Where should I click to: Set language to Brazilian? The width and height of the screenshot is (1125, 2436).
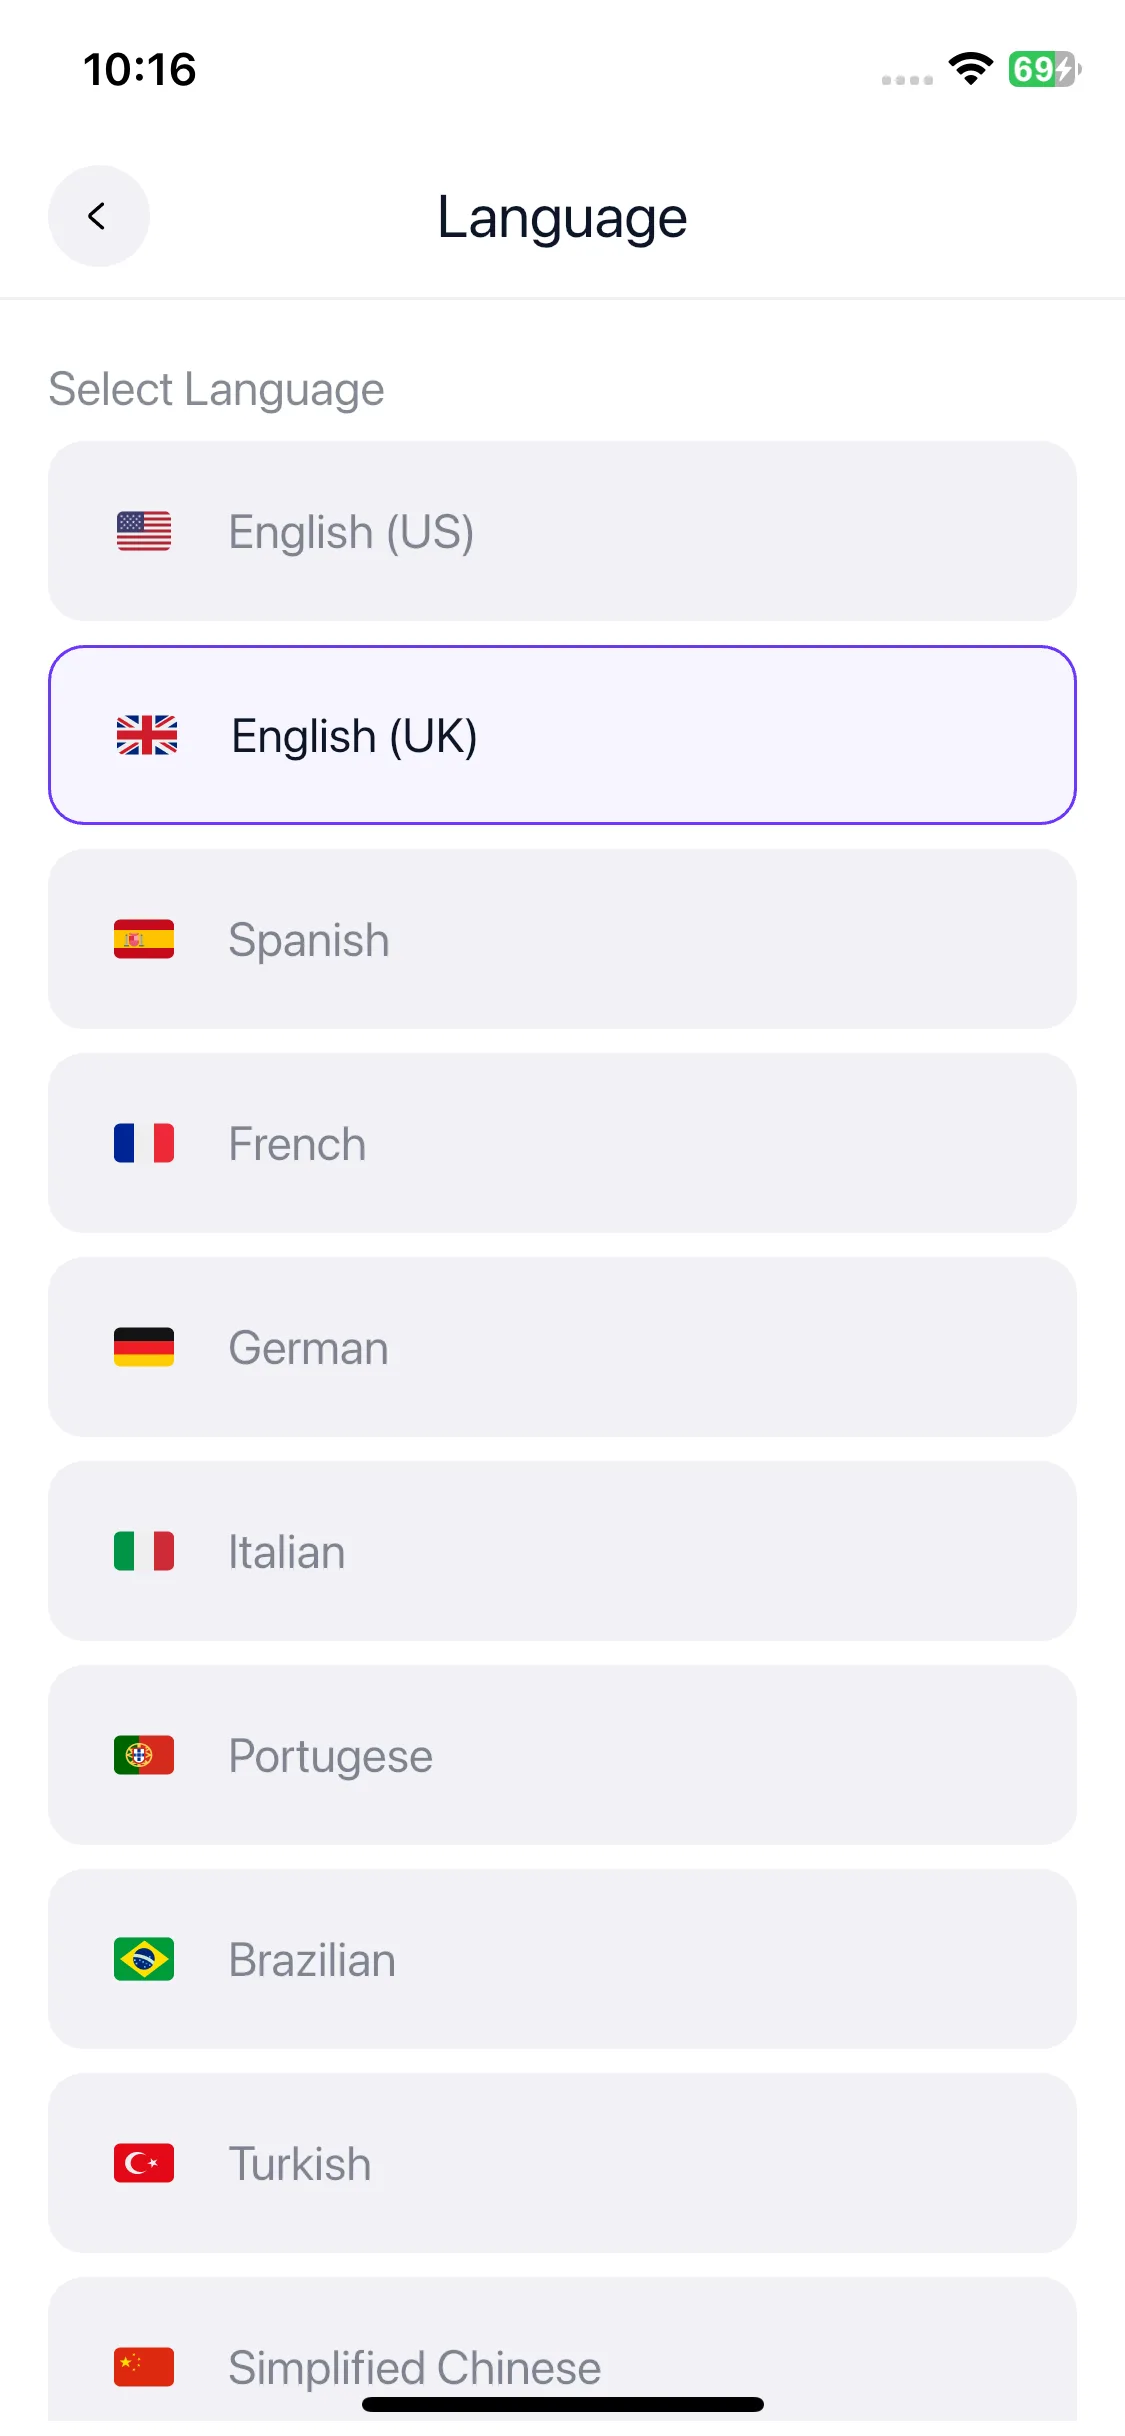(x=562, y=1959)
